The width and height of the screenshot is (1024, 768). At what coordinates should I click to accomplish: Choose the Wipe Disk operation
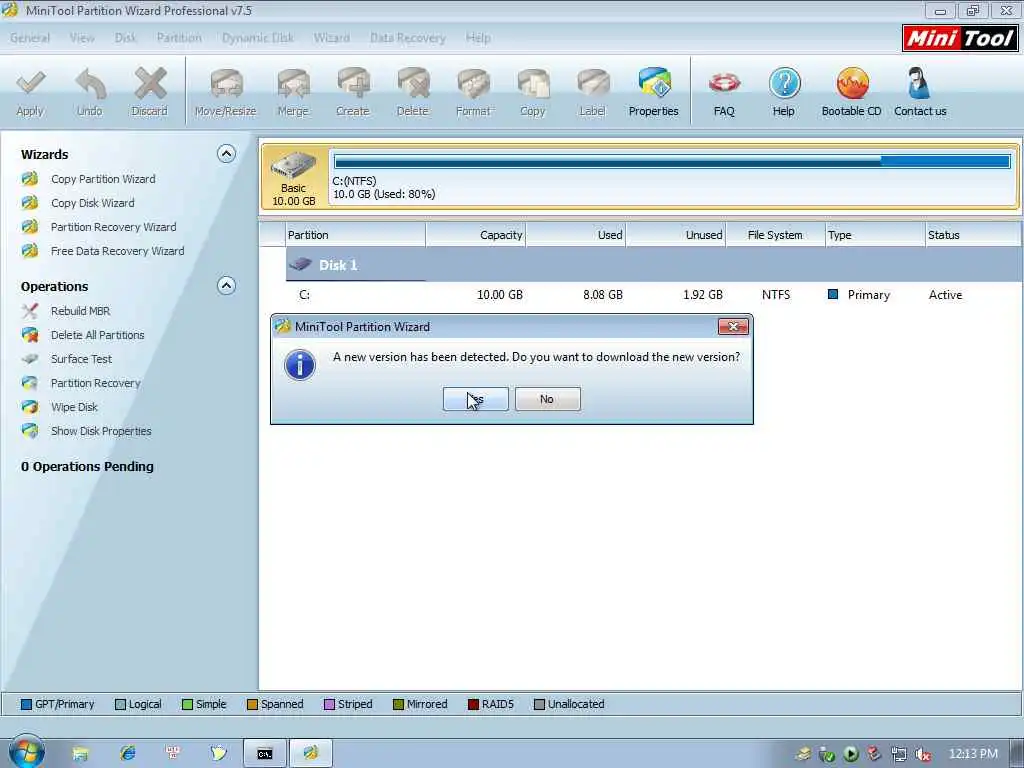pos(74,408)
